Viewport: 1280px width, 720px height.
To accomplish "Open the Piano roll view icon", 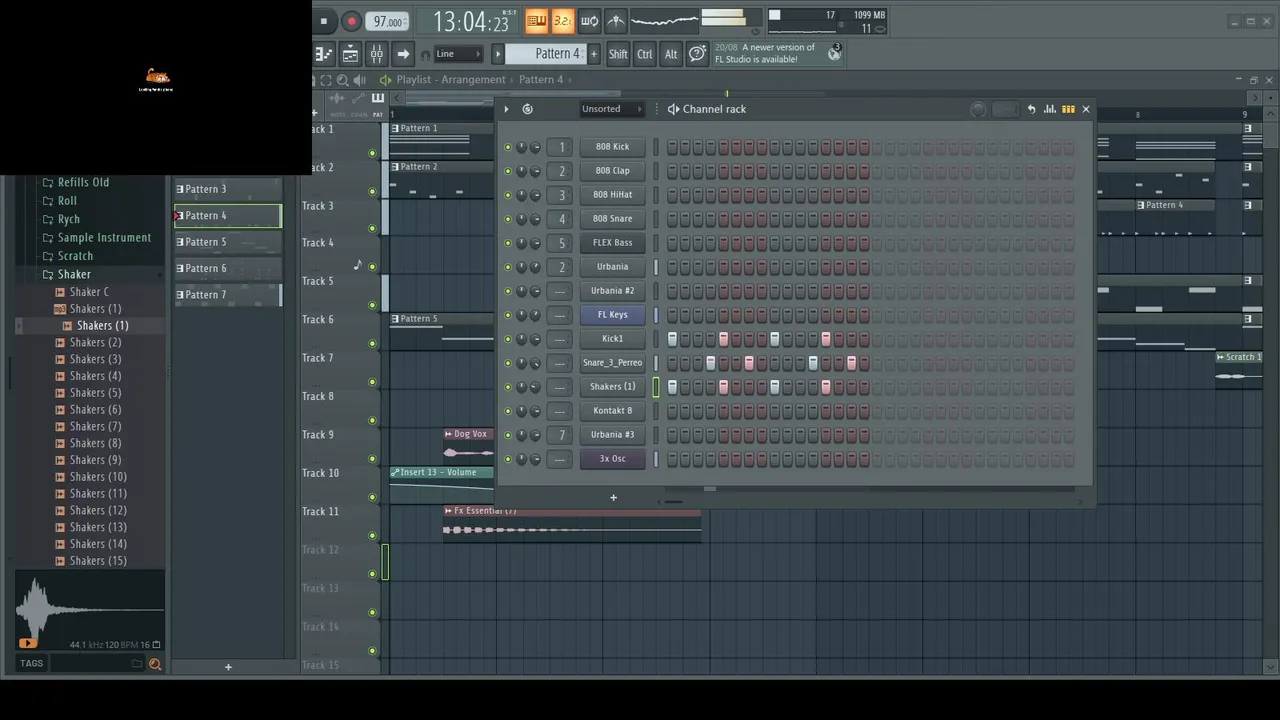I will coord(324,54).
